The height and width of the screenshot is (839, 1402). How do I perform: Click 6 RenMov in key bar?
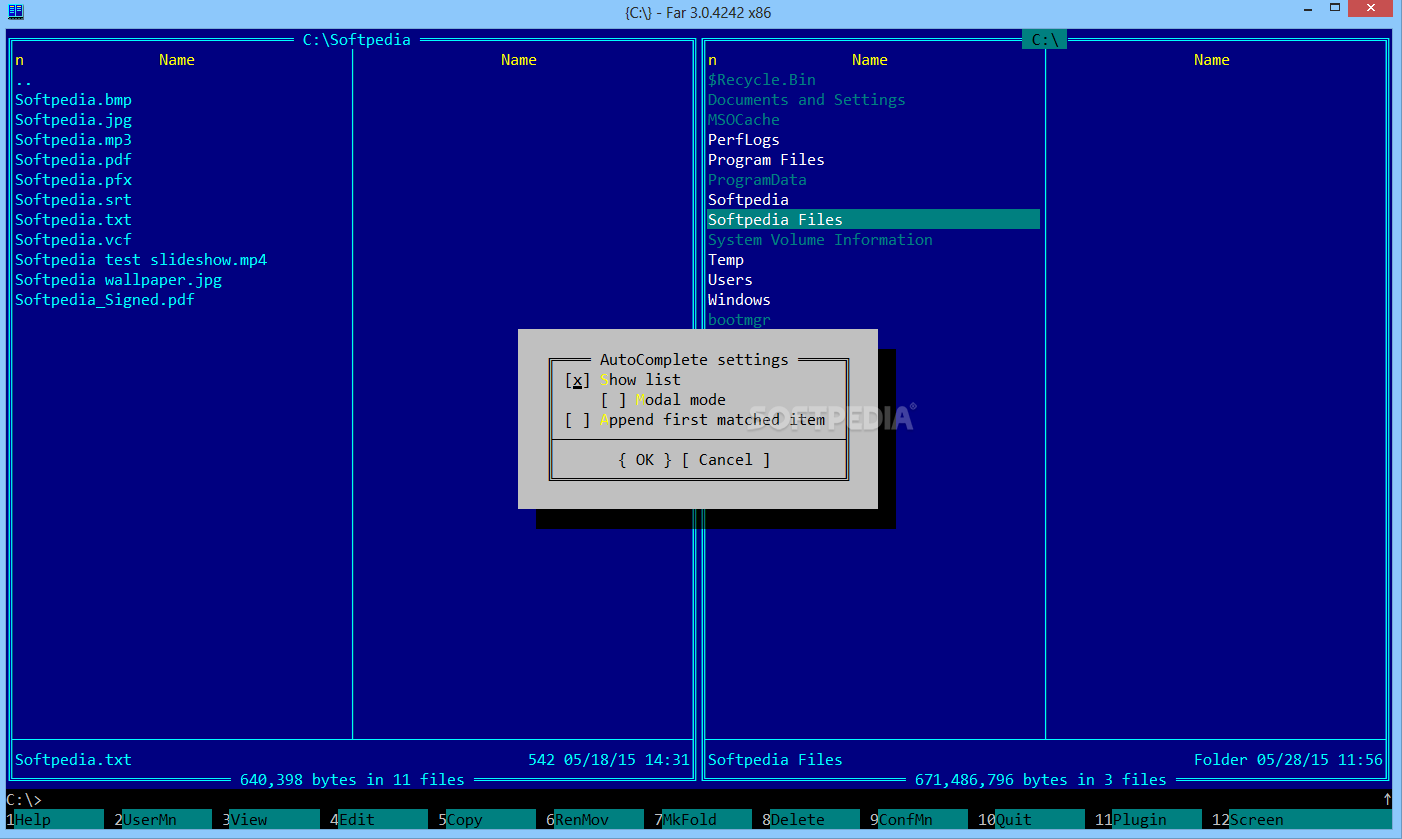(594, 820)
